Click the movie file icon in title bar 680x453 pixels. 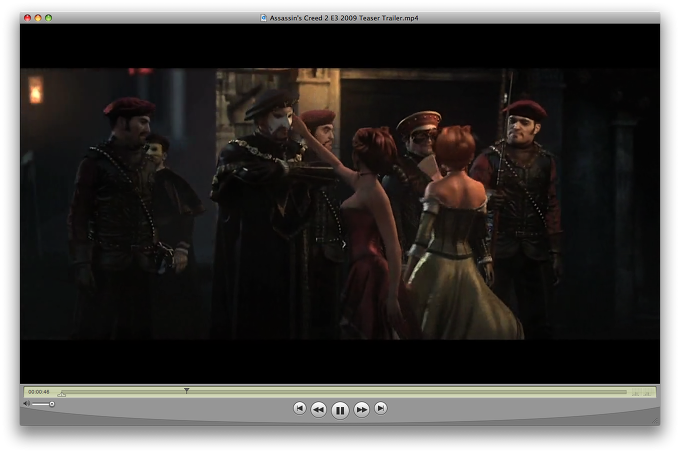click(x=263, y=18)
